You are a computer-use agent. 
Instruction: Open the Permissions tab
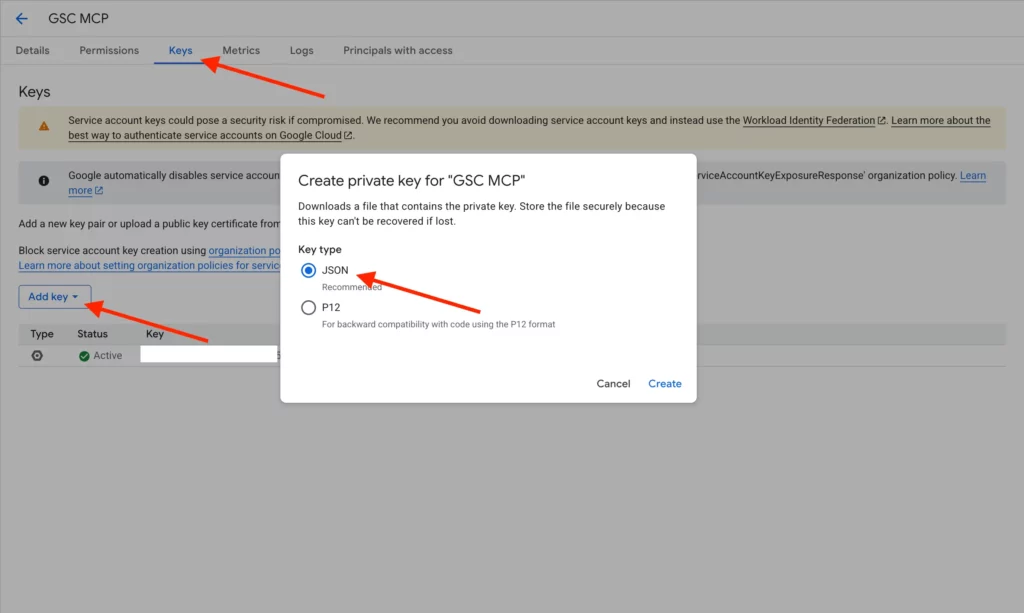tap(109, 50)
